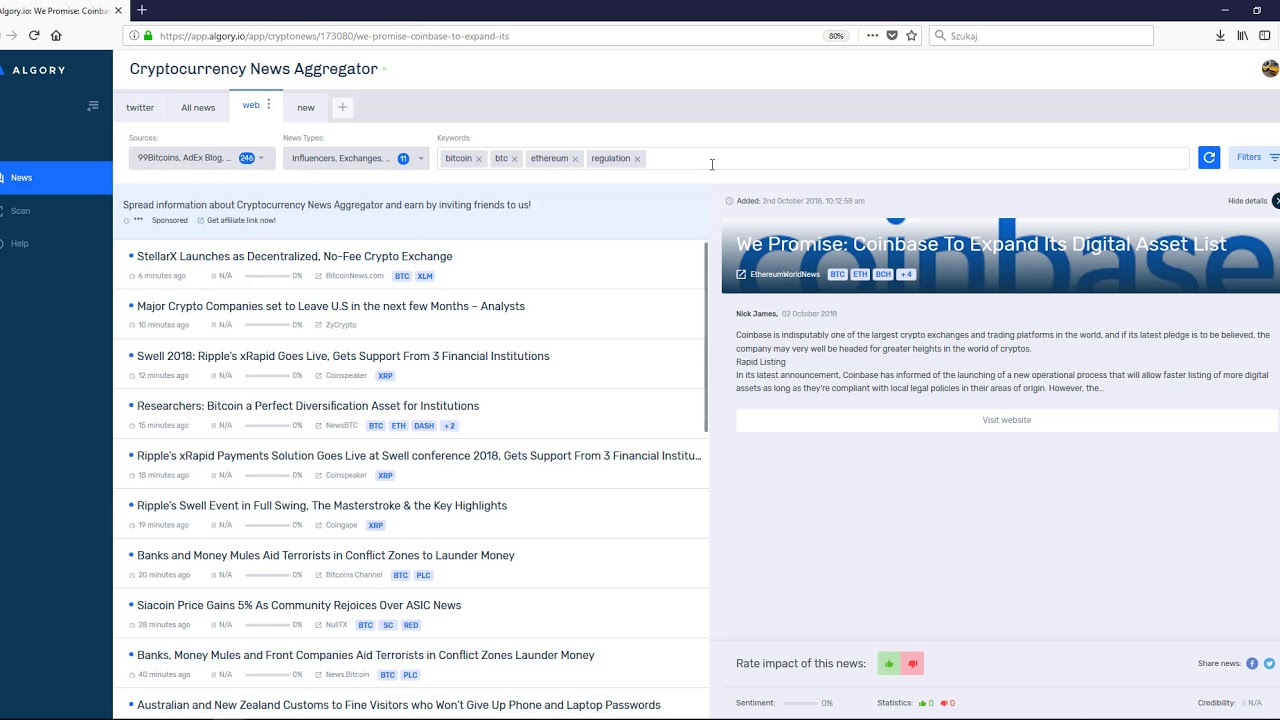Click Visit website button
This screenshot has width=1280, height=720.
tap(1006, 420)
